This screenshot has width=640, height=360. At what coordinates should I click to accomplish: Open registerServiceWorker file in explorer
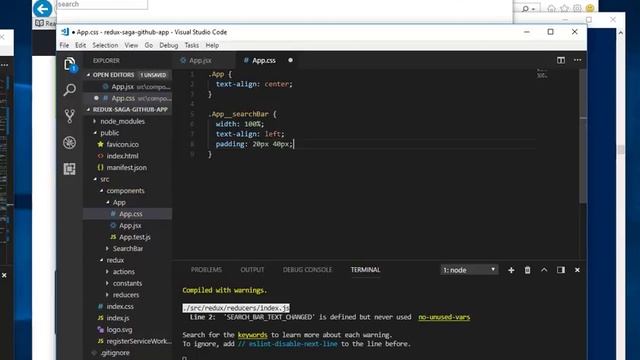[x=139, y=341]
